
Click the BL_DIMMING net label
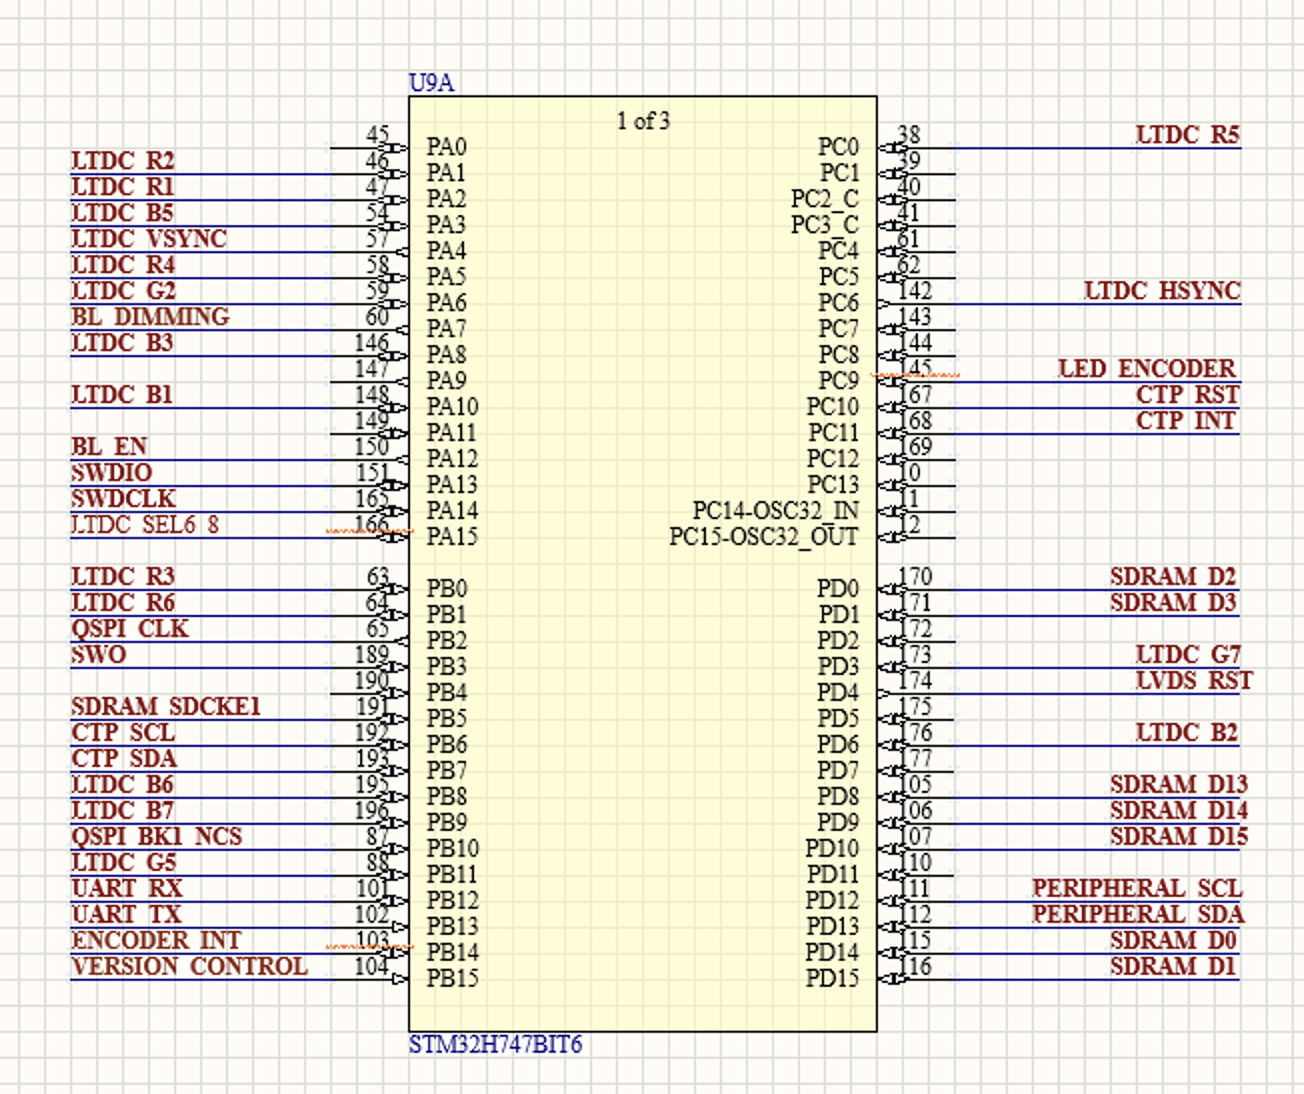coord(149,317)
